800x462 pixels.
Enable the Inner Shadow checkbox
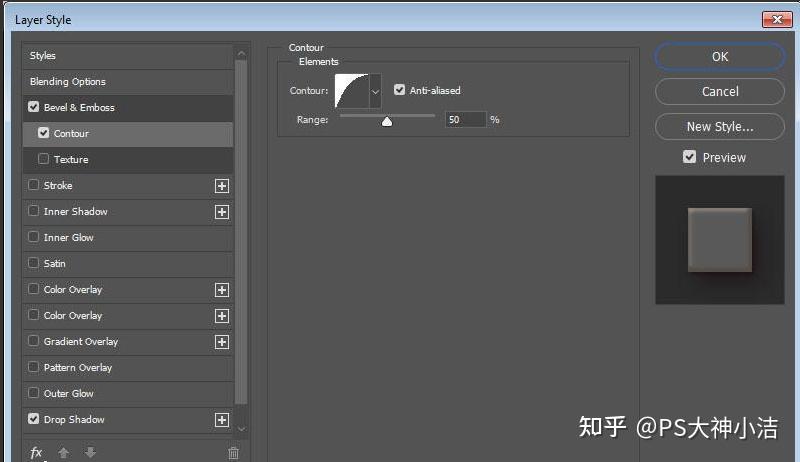click(x=34, y=211)
